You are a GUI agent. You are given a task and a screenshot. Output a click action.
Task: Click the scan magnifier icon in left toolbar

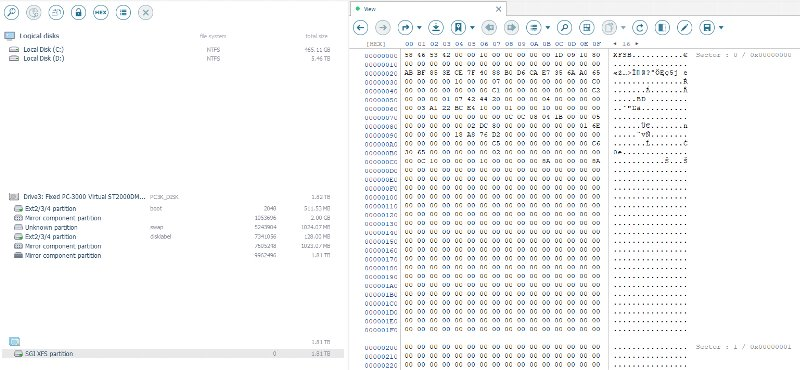click(11, 12)
